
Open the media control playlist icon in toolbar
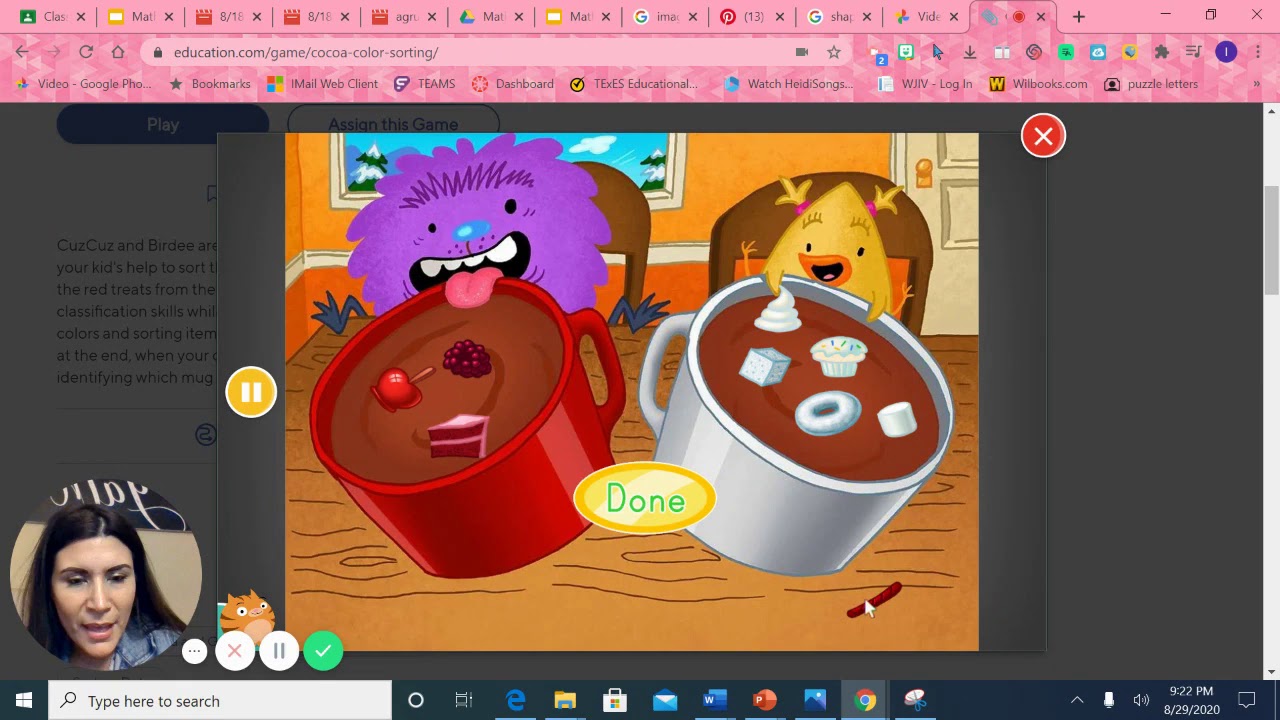tap(1193, 52)
